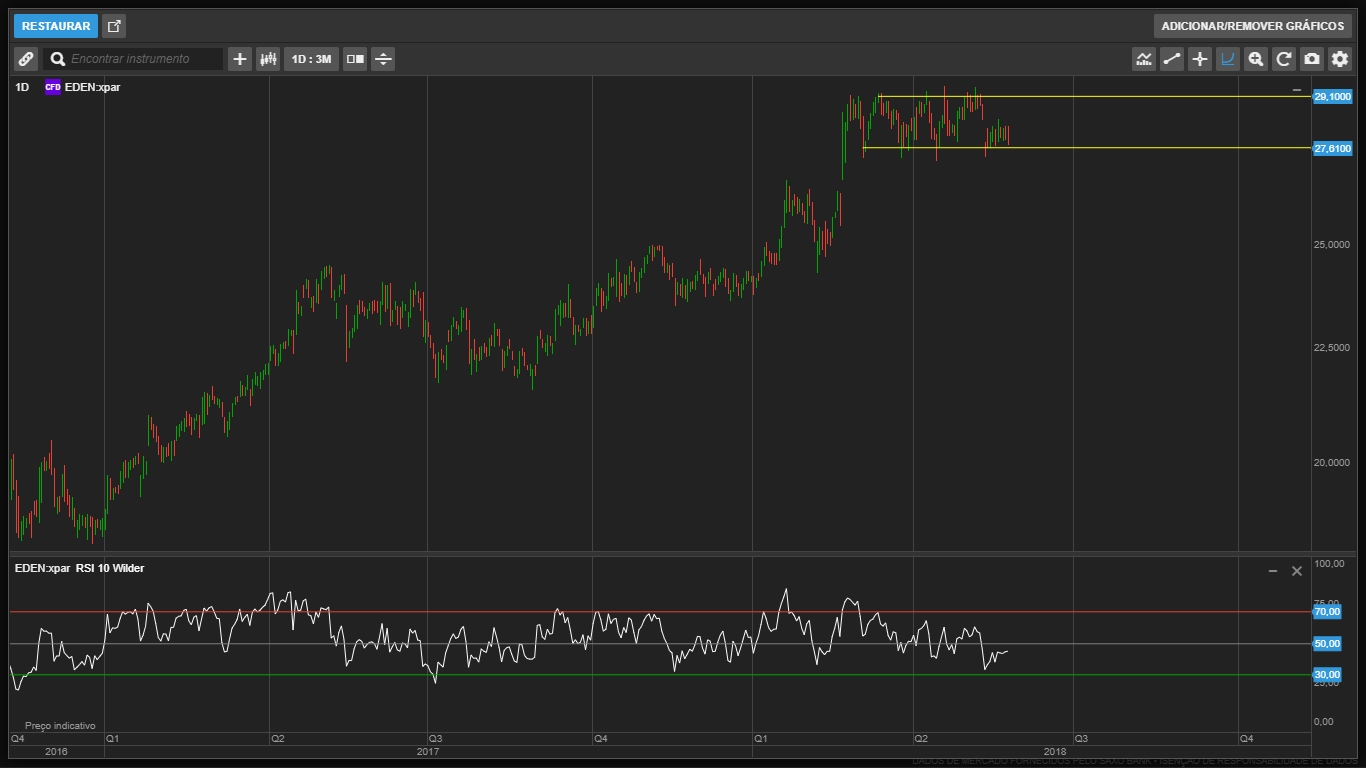The image size is (1366, 768).
Task: Open the candlestick chart type selector
Action: [268, 59]
